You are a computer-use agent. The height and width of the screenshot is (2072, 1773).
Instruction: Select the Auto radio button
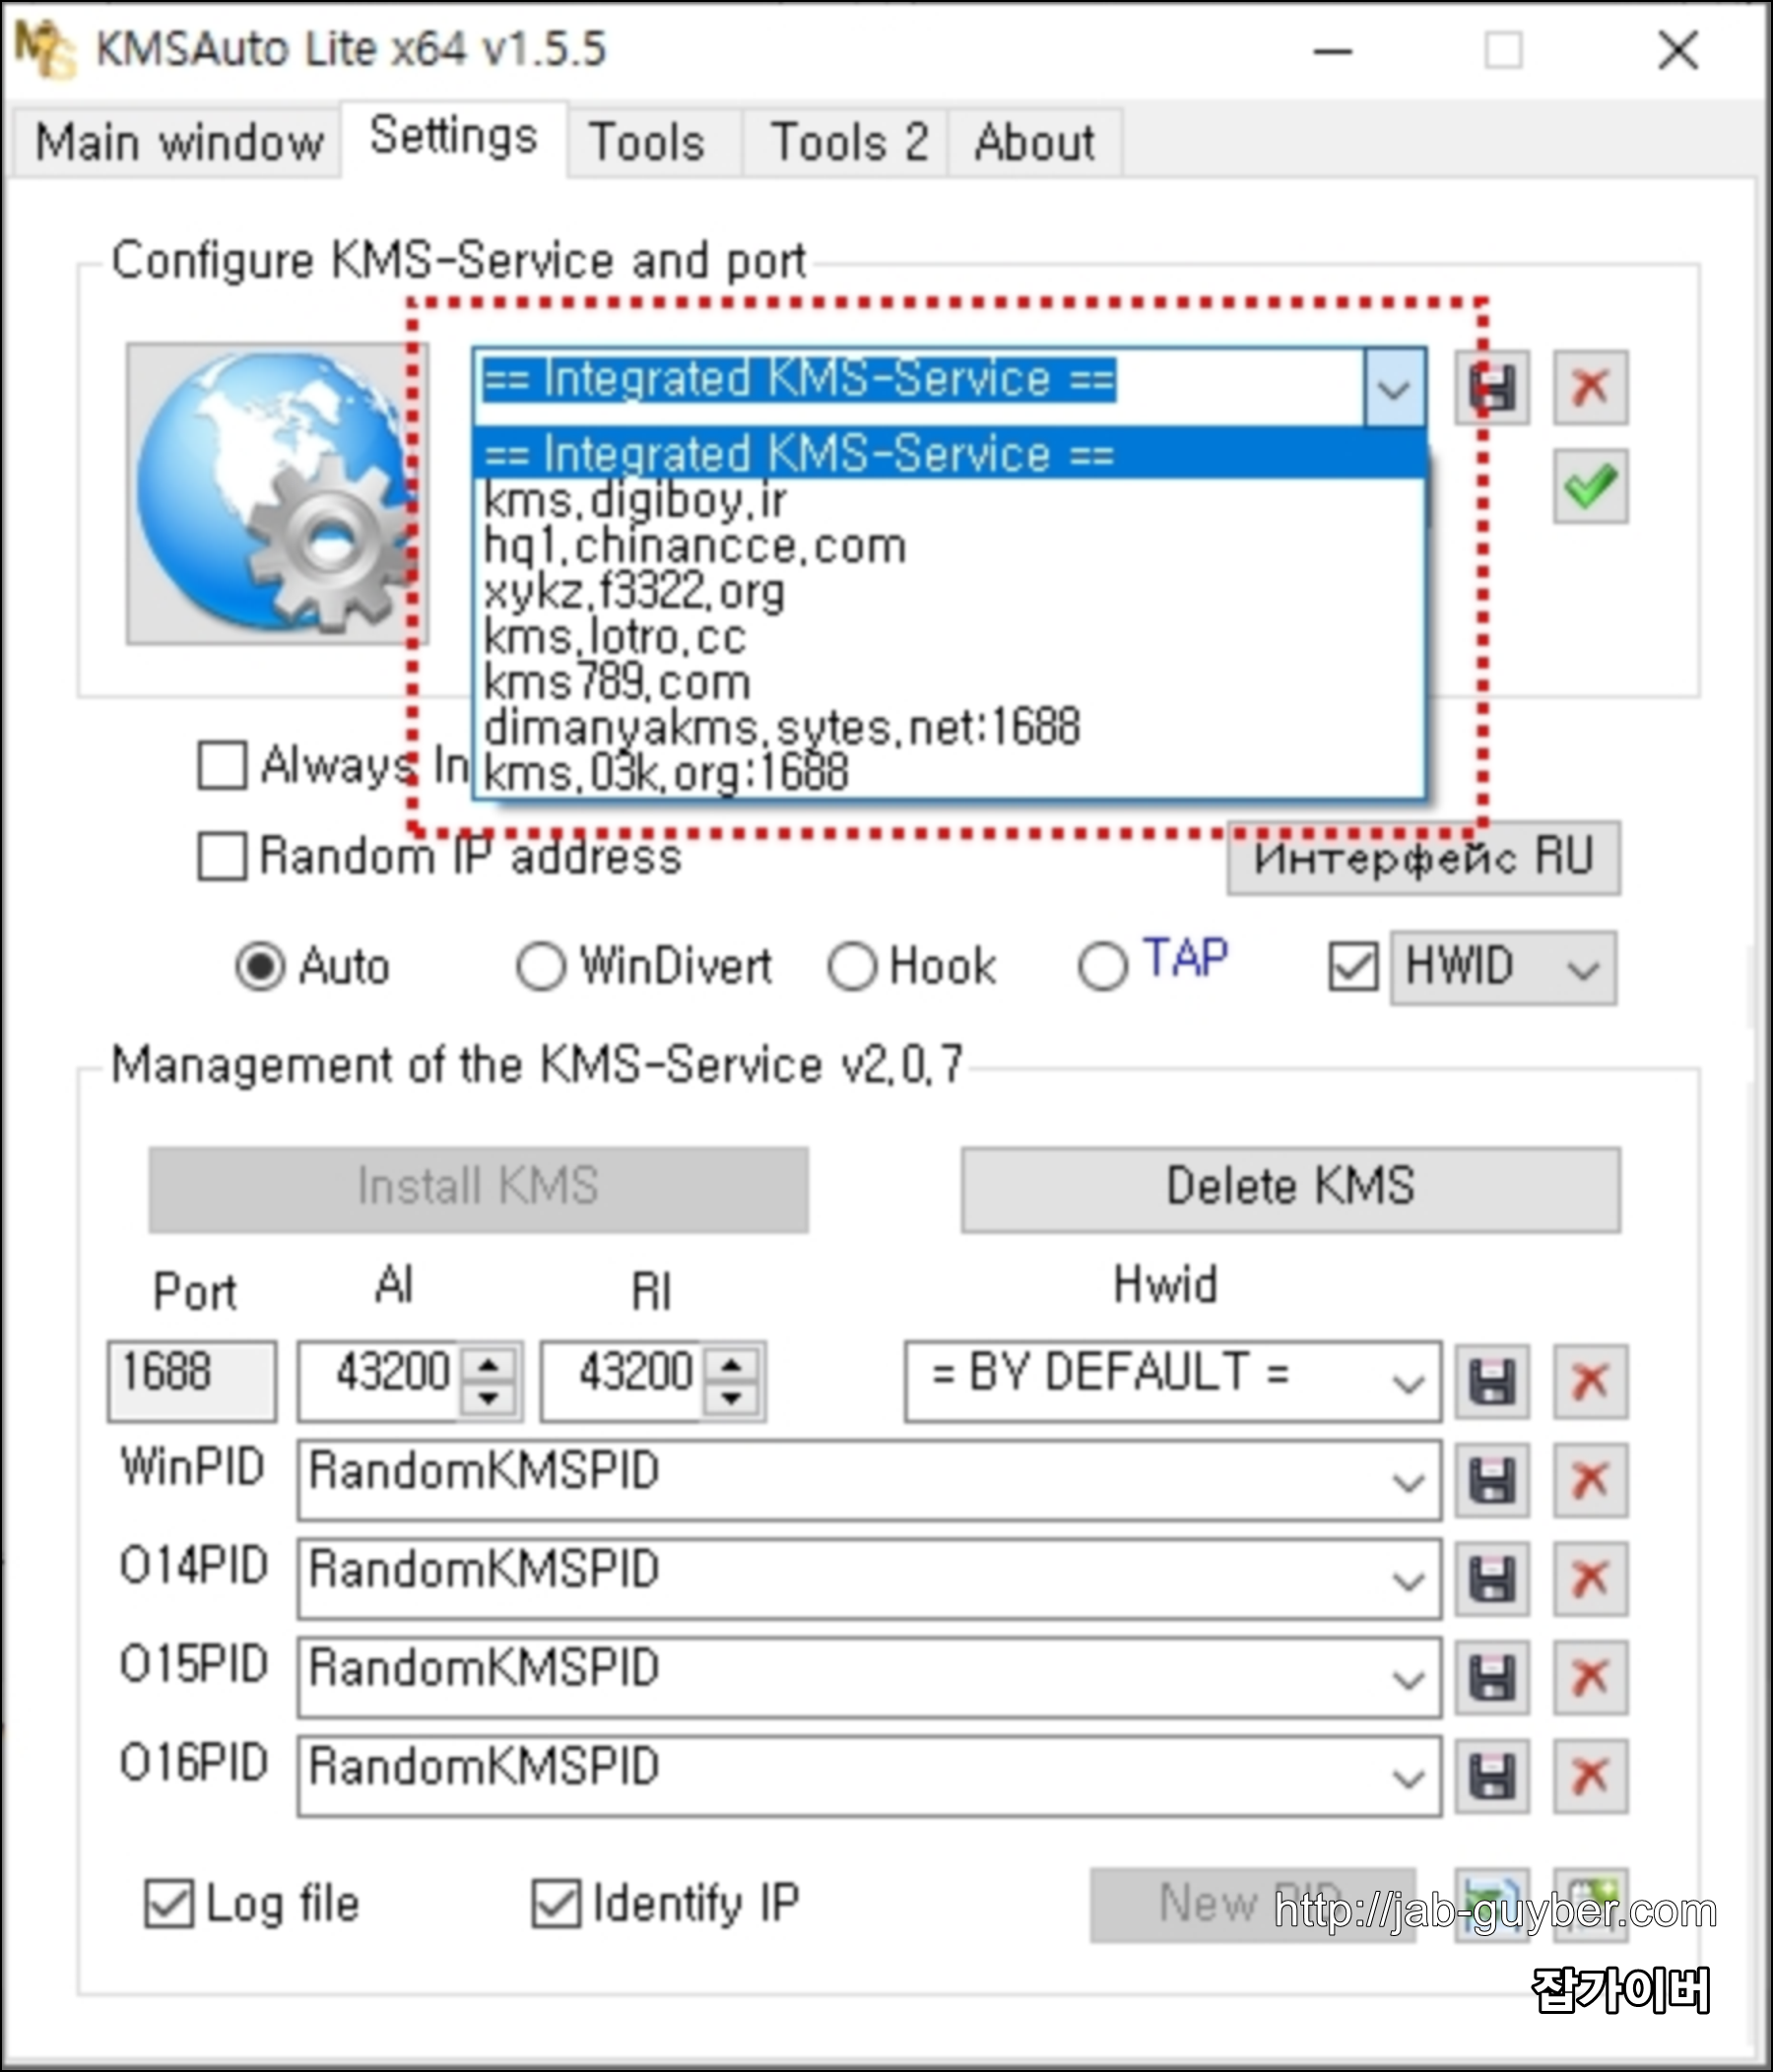coord(260,967)
